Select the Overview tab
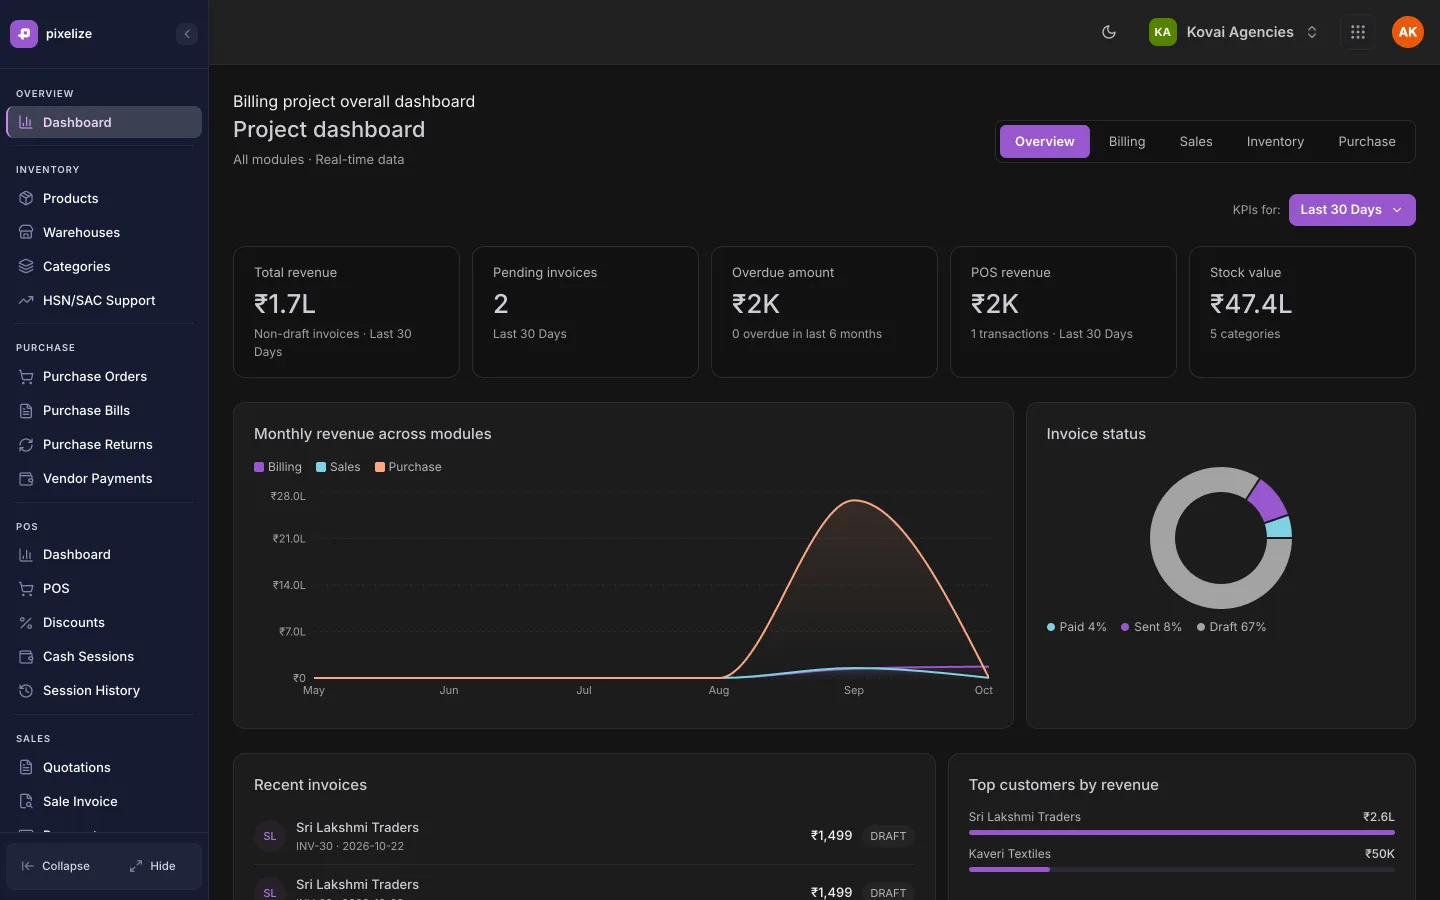This screenshot has height=900, width=1440. click(1044, 142)
